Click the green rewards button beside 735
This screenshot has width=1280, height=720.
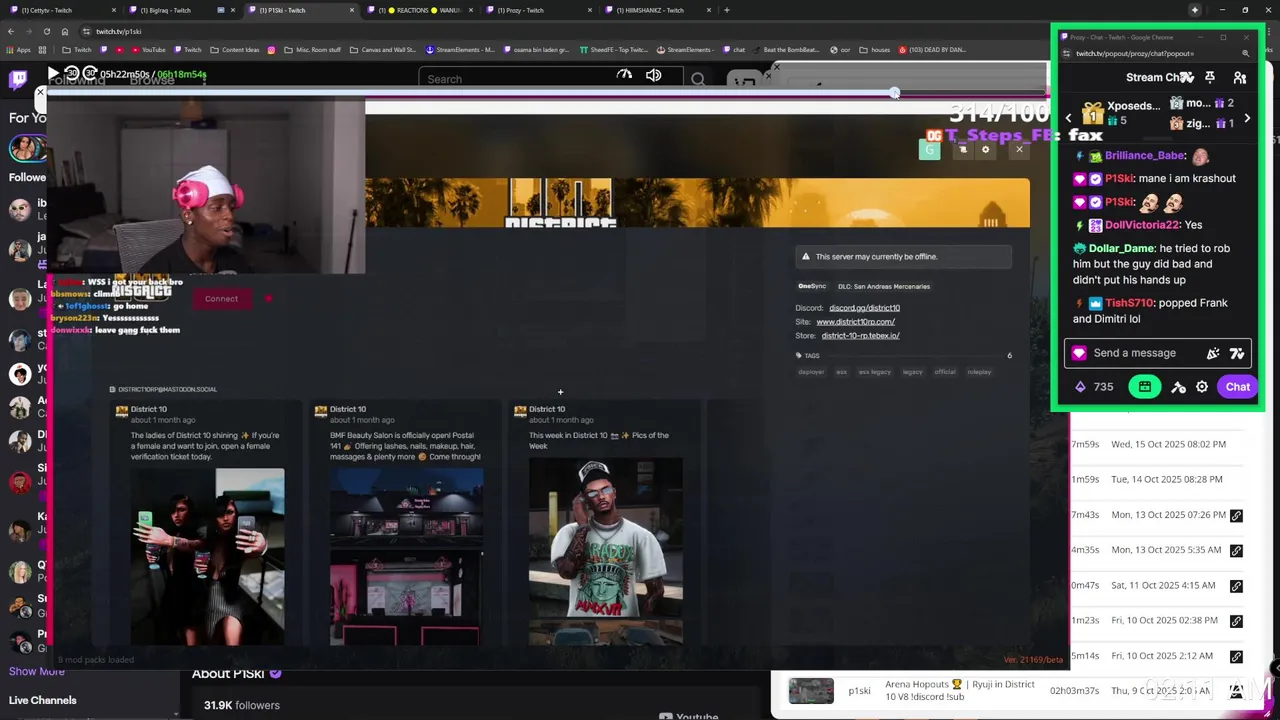coord(1145,387)
